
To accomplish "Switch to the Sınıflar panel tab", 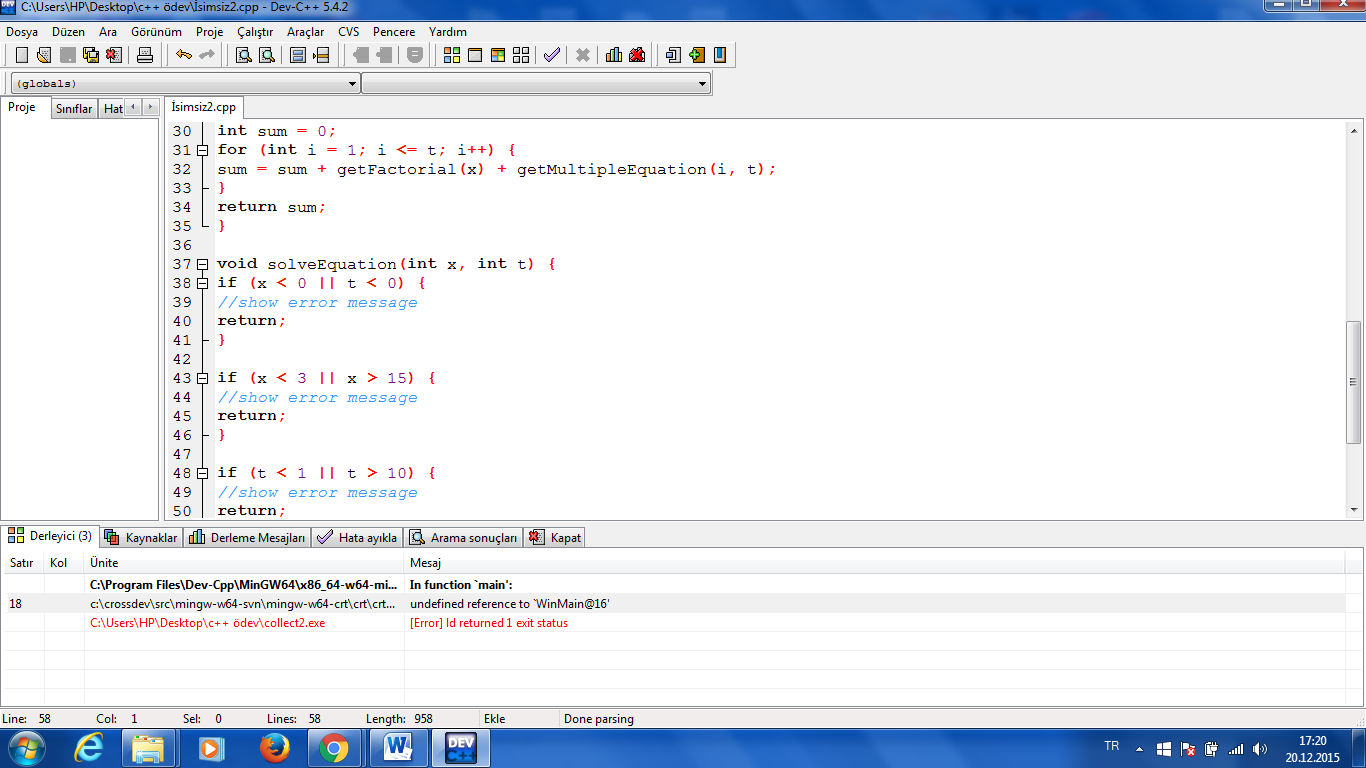I will coord(74,109).
